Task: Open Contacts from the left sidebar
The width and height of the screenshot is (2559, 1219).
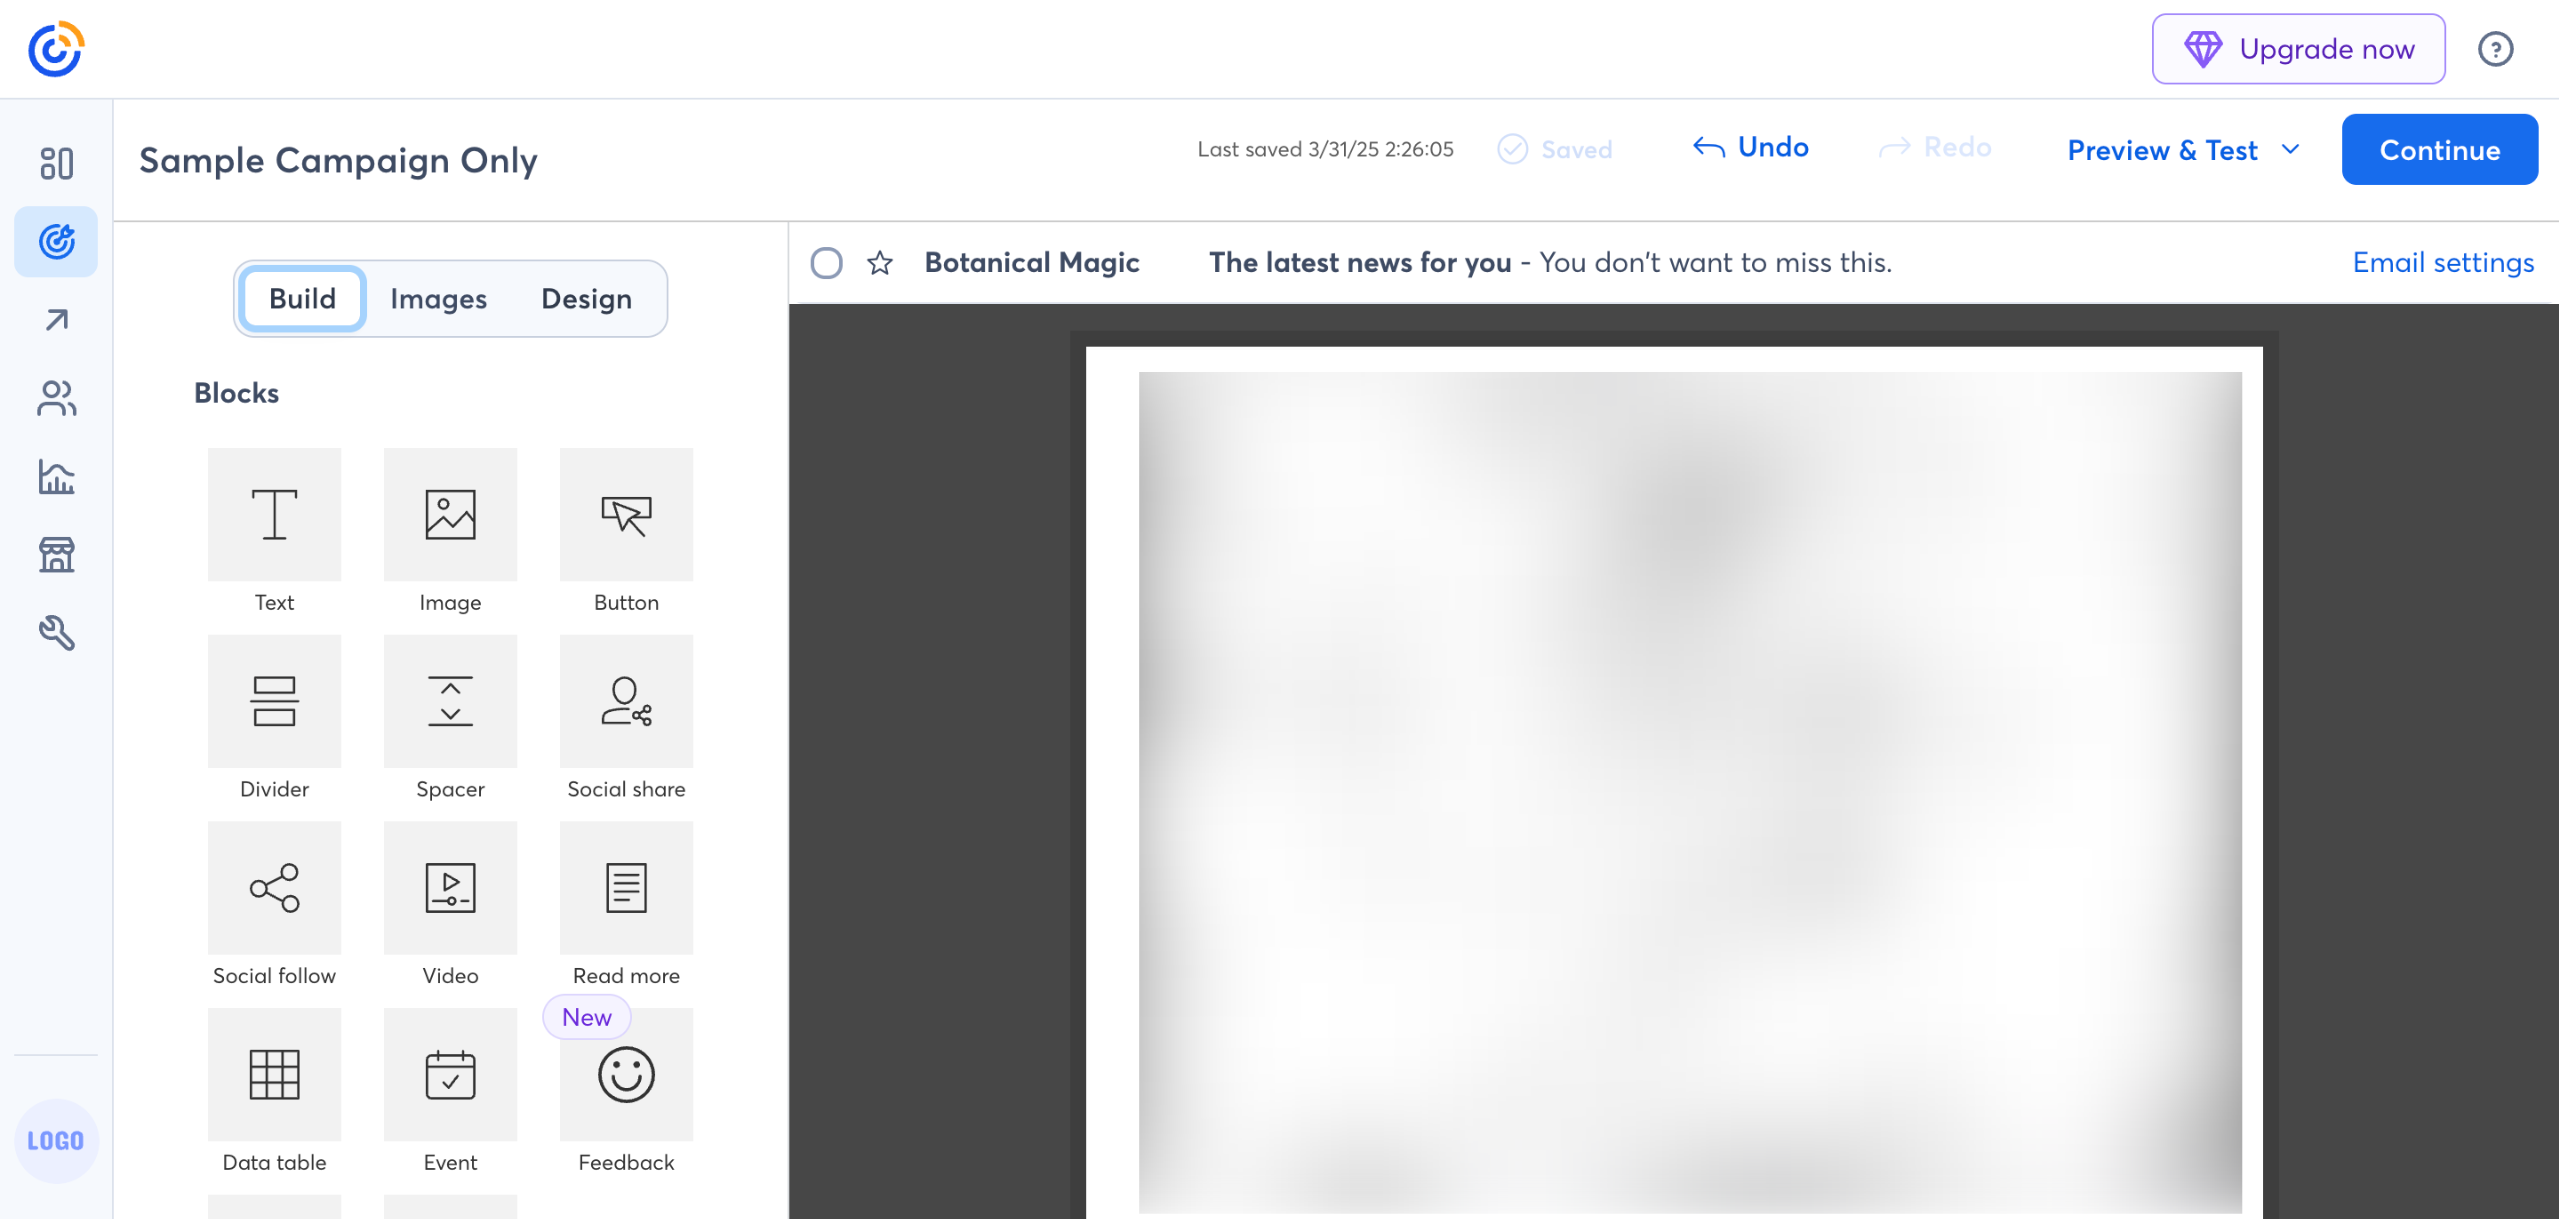Action: pyautogui.click(x=56, y=398)
